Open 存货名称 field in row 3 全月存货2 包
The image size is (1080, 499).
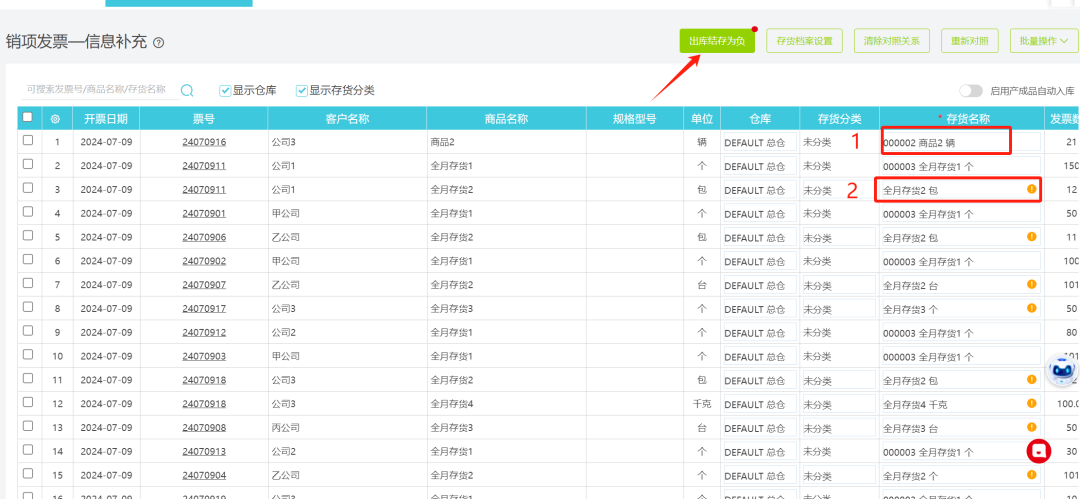point(961,190)
